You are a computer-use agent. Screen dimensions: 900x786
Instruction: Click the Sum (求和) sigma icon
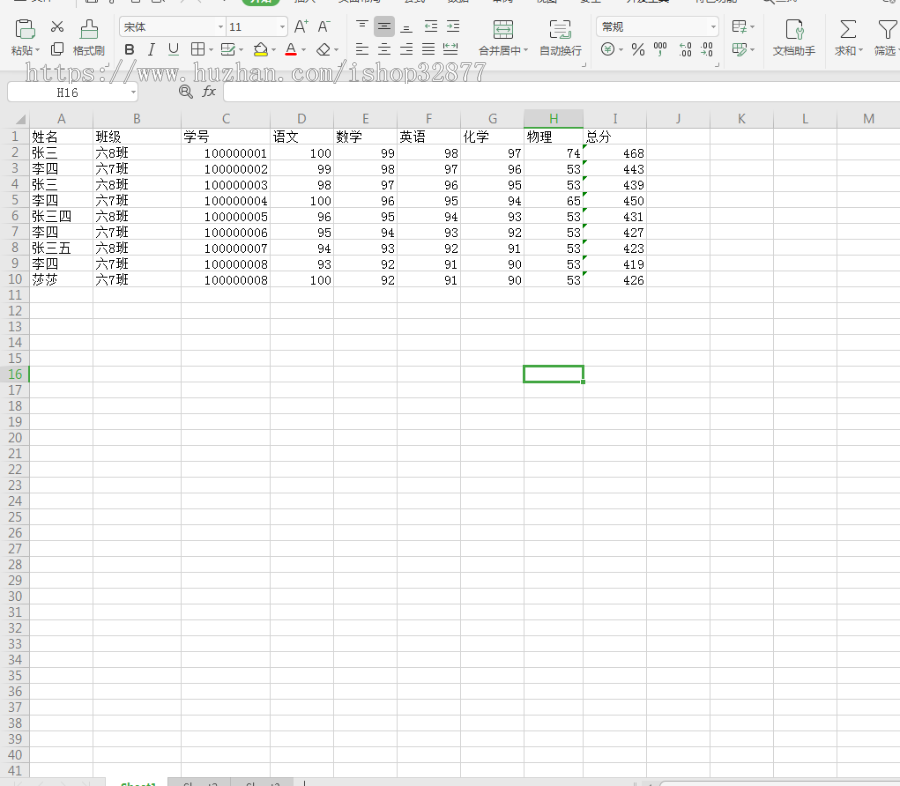(x=848, y=29)
